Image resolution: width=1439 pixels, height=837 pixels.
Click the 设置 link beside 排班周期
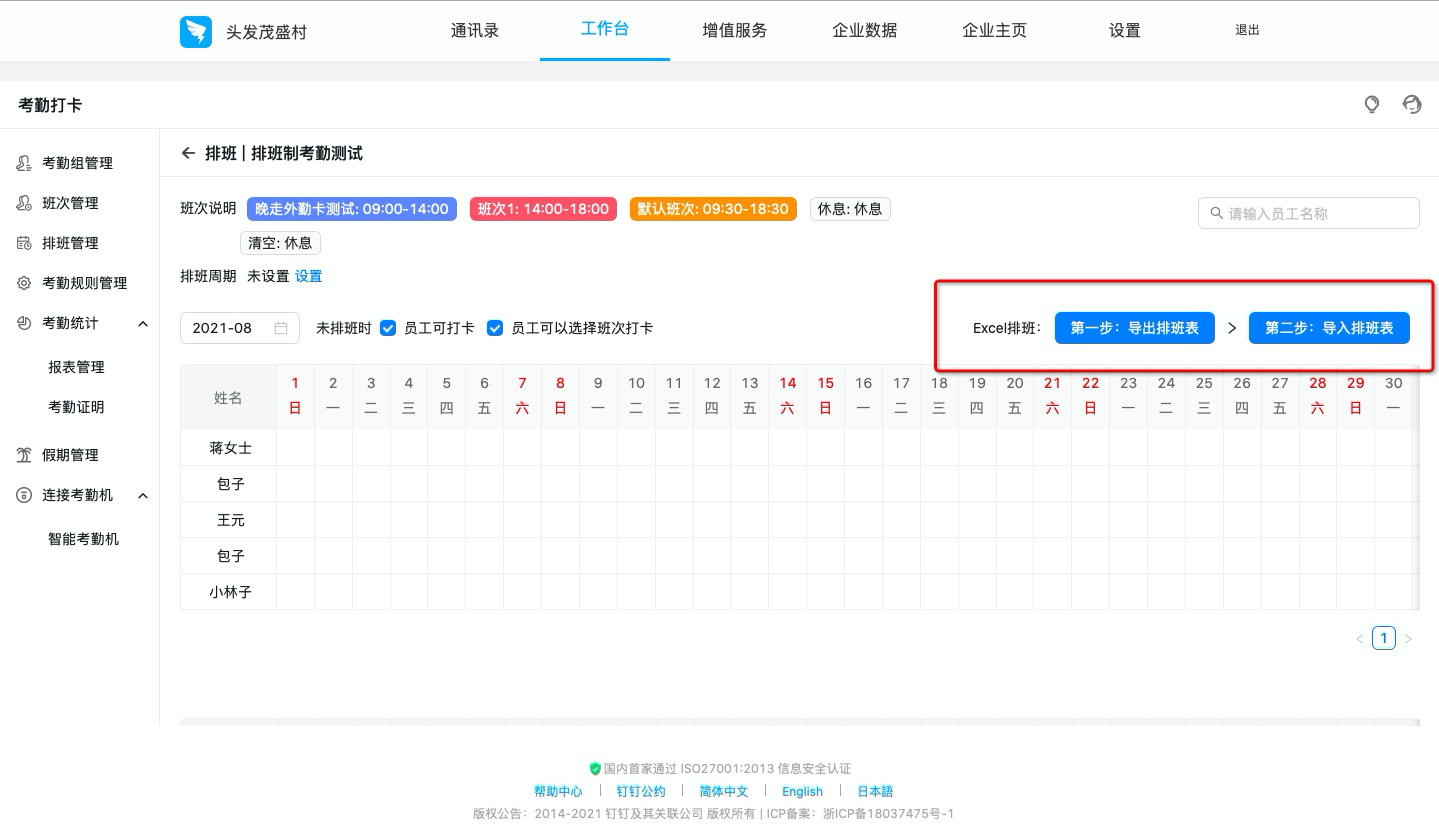click(x=308, y=276)
